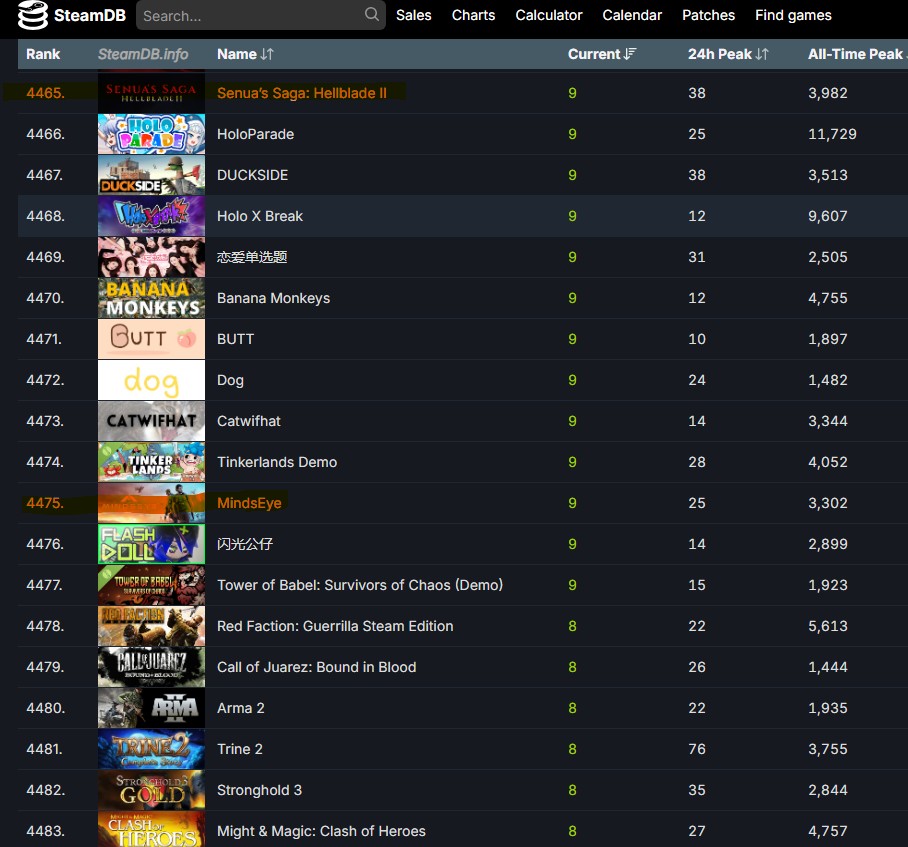The height and width of the screenshot is (847, 908).
Task: Open Might & Magic: Clash of Heroes link
Action: coord(321,831)
